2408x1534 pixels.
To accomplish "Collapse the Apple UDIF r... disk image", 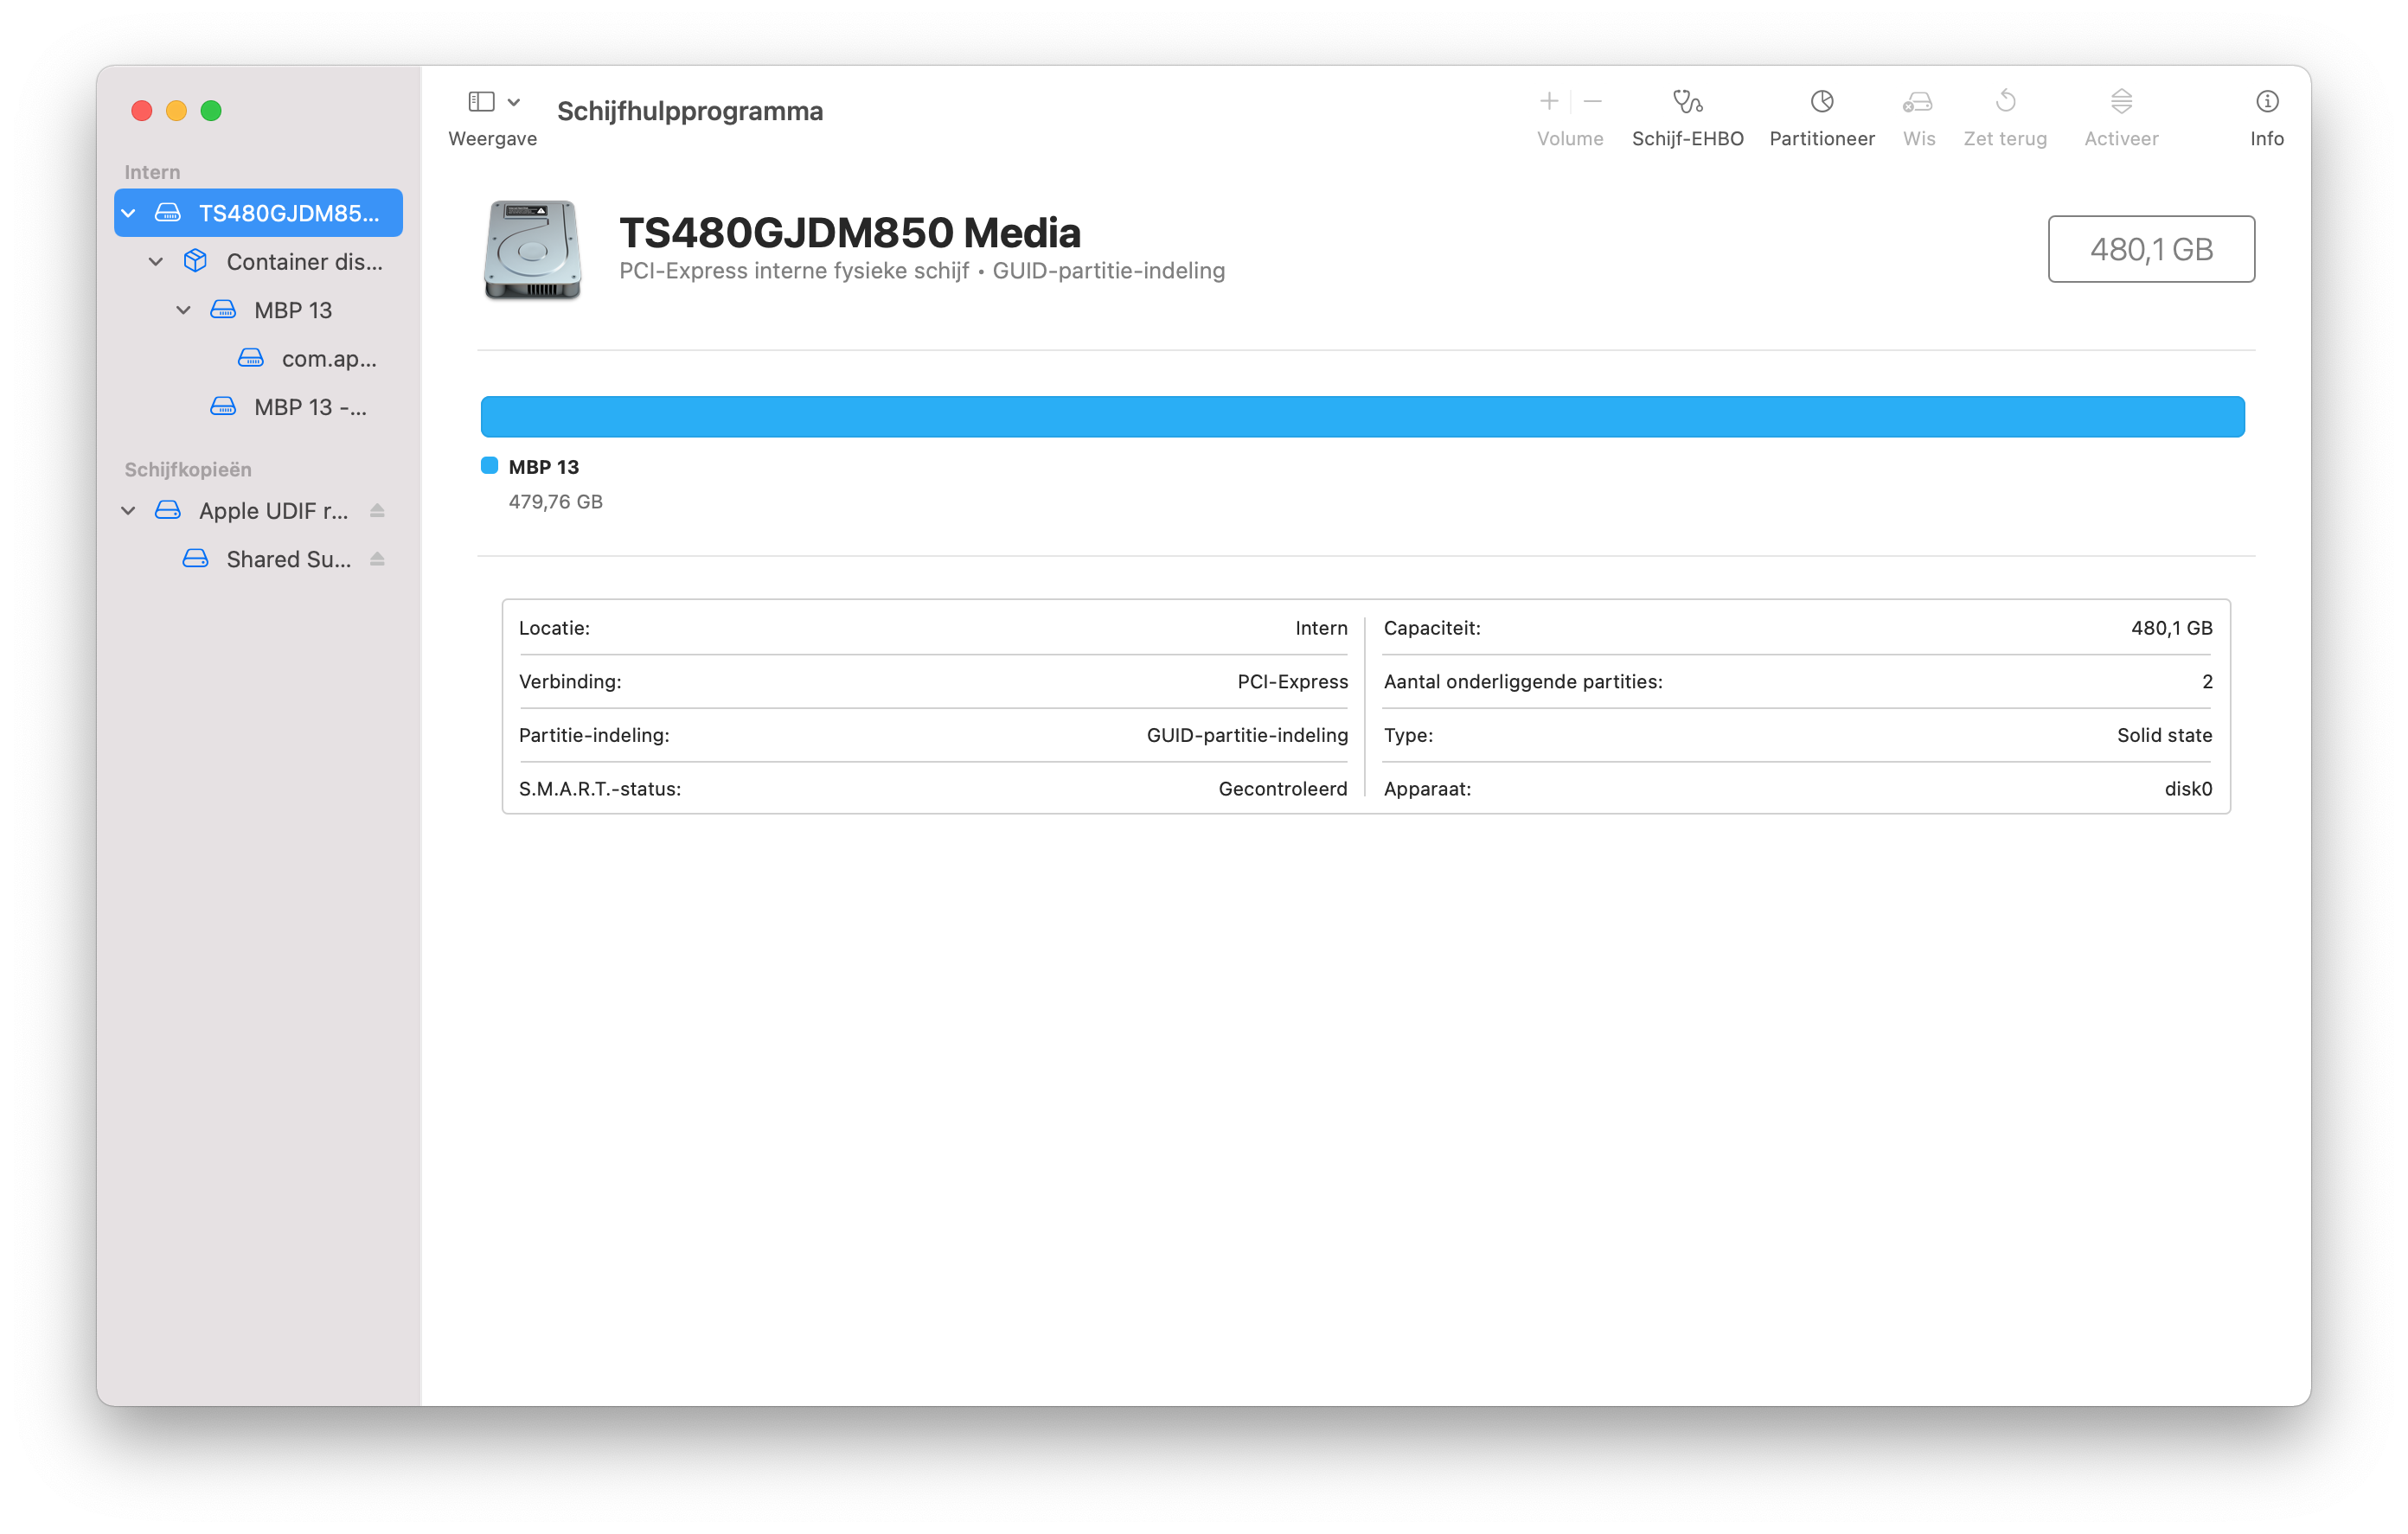I will (x=129, y=511).
